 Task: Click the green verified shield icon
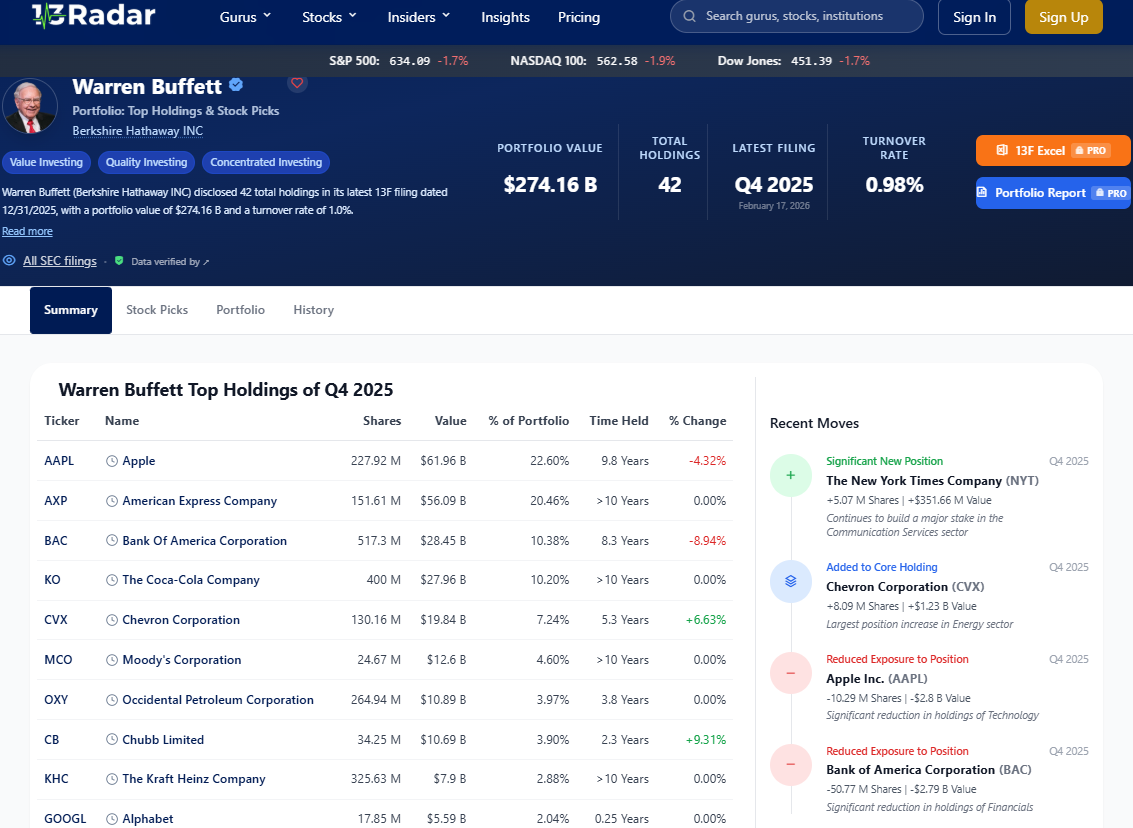coord(119,261)
